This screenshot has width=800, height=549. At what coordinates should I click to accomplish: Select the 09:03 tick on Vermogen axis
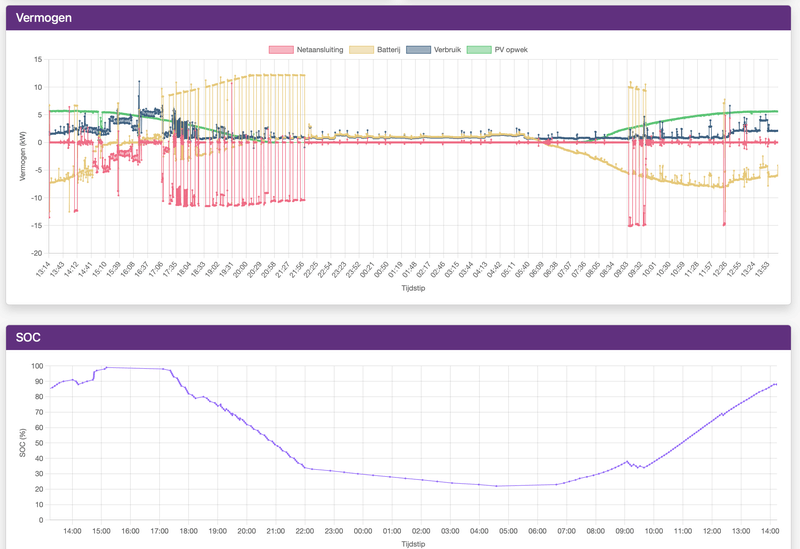622,269
